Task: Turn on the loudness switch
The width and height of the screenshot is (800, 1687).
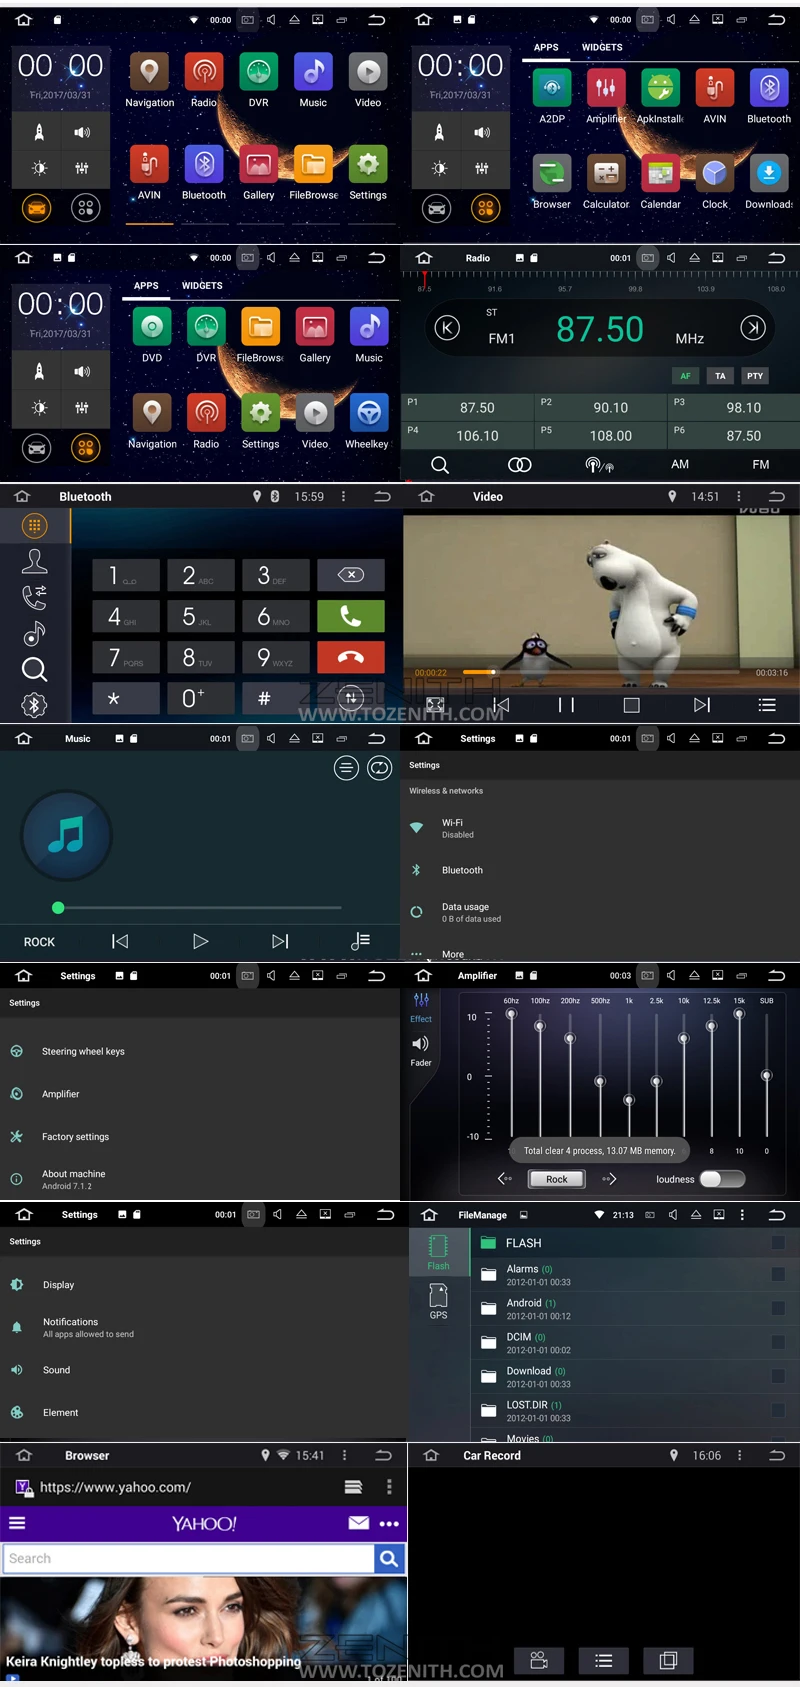Action: pos(722,1179)
